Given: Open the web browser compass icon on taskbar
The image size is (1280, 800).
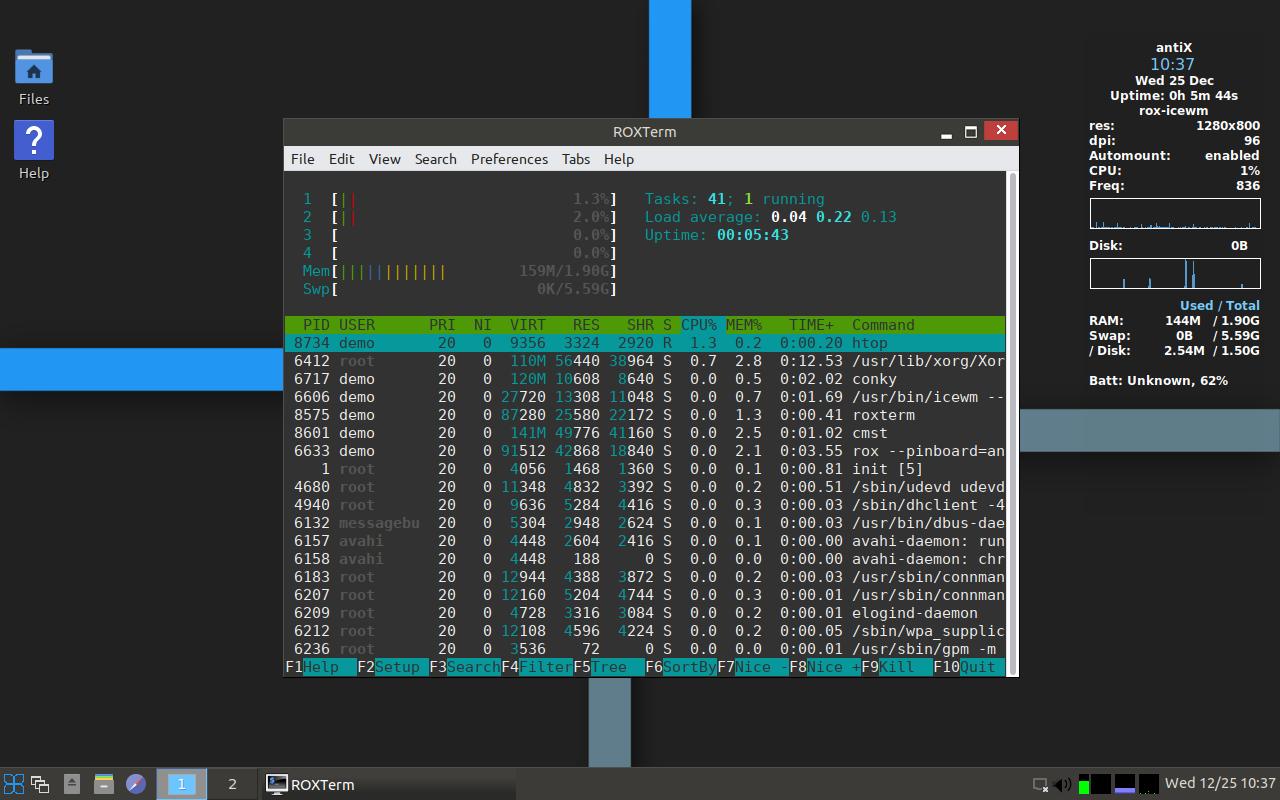Looking at the screenshot, I should tap(135, 784).
